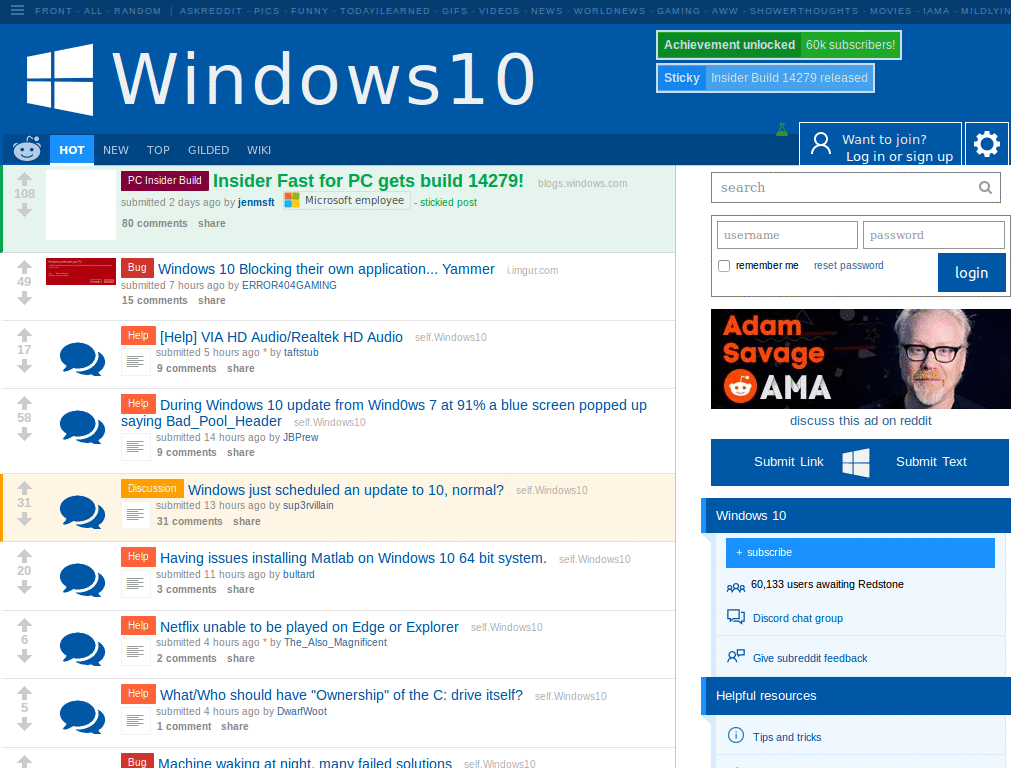
Task: Click the chat bubble icon of Netflix post
Action: click(x=82, y=648)
